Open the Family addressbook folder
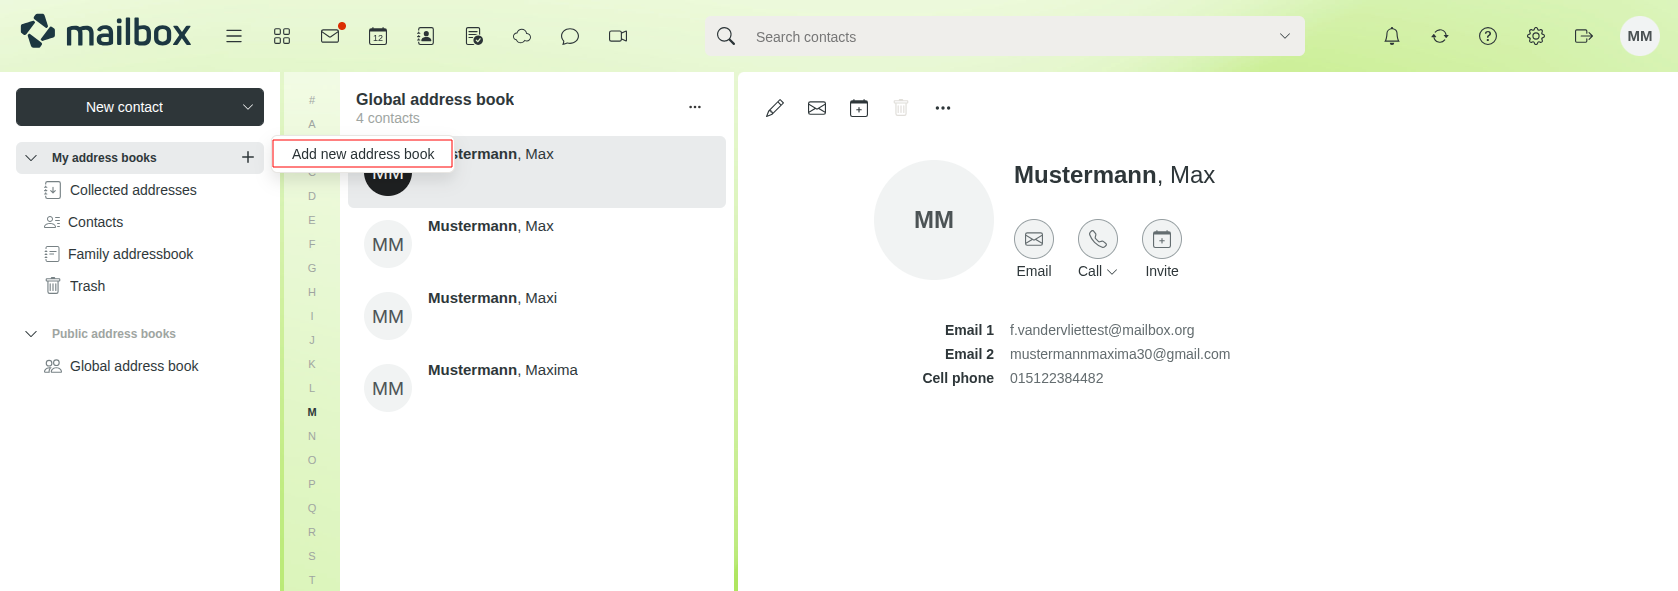1678x591 pixels. point(130,254)
